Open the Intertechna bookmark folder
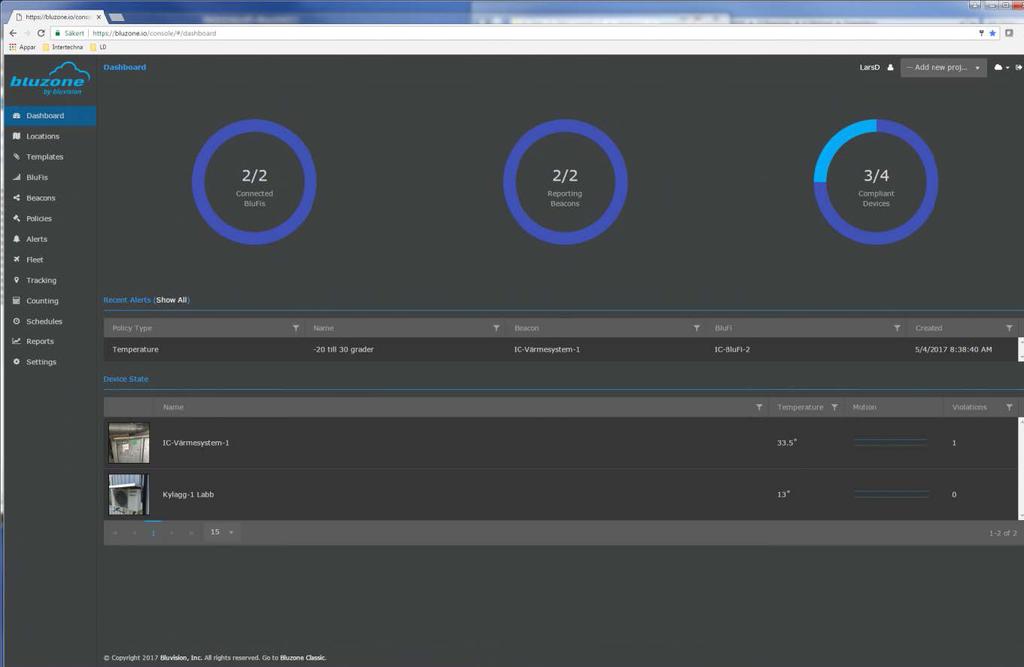Screen dimensions: 1024x667 tap(63, 47)
